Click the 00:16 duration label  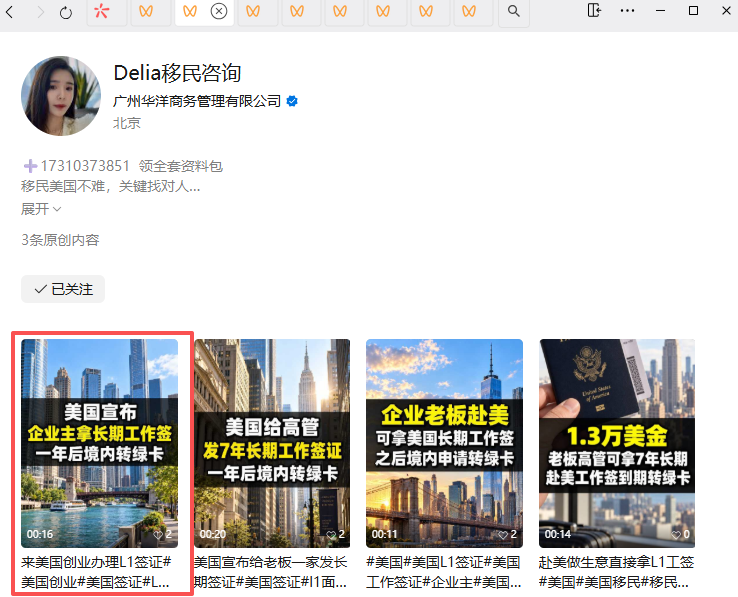coord(40,534)
